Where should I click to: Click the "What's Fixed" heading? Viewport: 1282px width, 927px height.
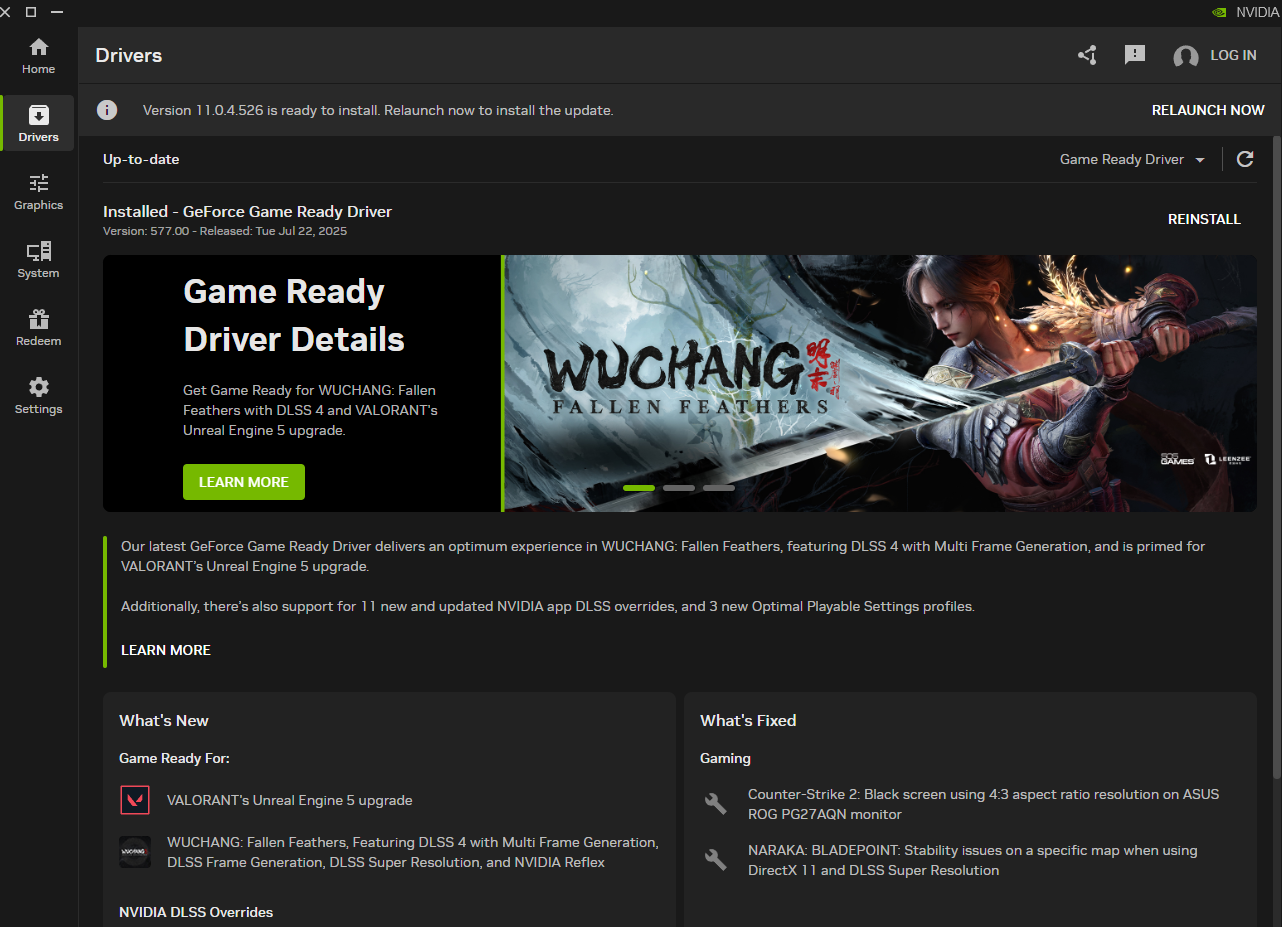pos(748,720)
